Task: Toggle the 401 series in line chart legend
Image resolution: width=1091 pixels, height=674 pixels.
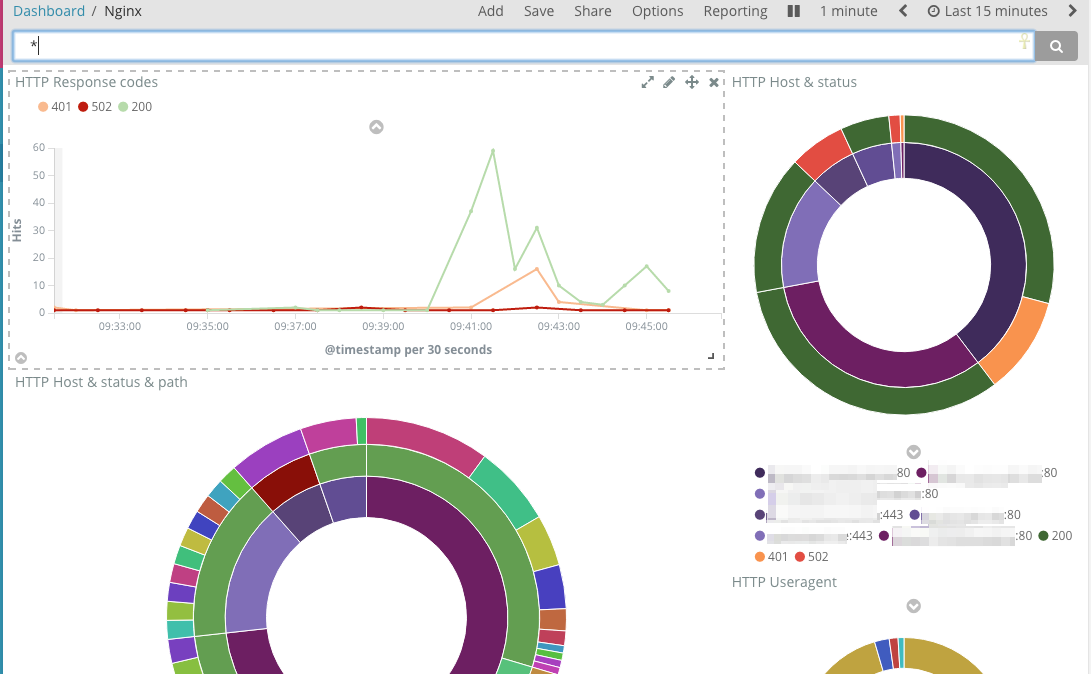Action: [x=55, y=106]
